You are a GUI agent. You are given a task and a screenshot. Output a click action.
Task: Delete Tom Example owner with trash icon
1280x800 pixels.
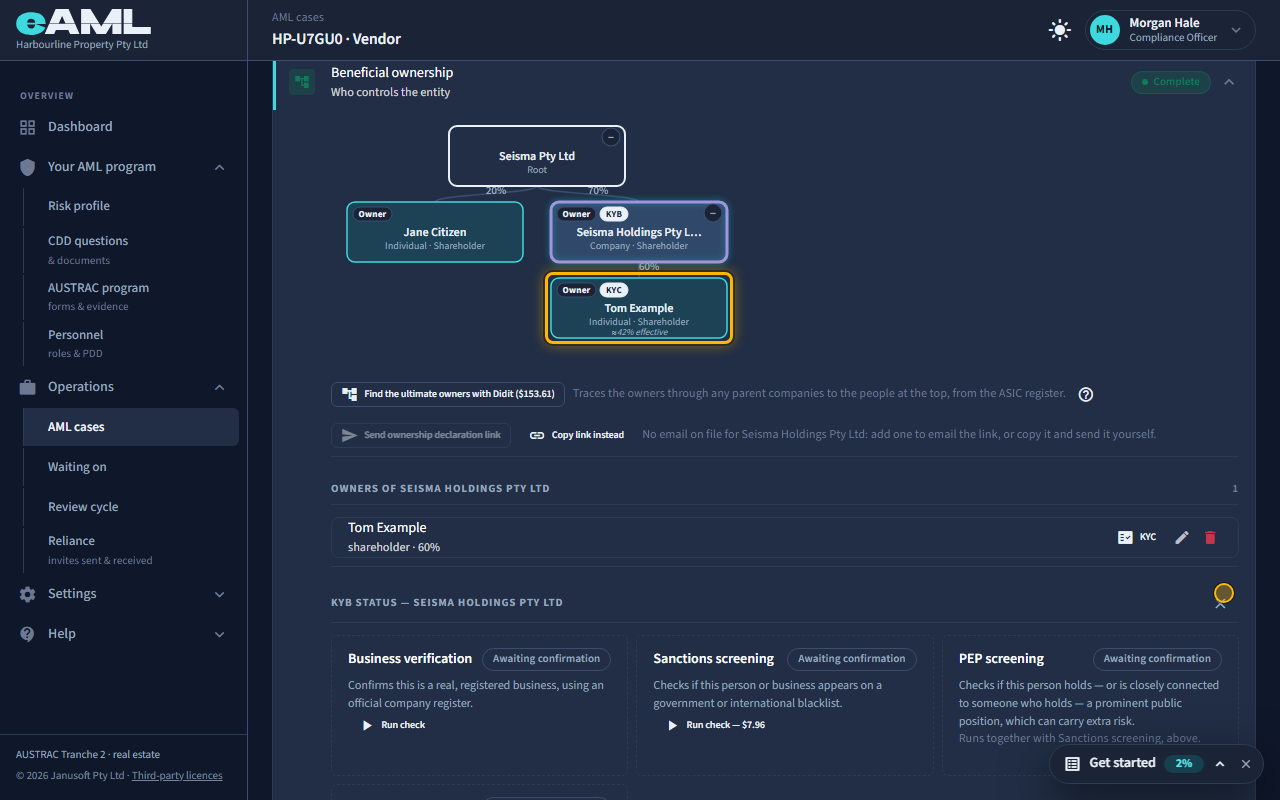(x=1210, y=537)
